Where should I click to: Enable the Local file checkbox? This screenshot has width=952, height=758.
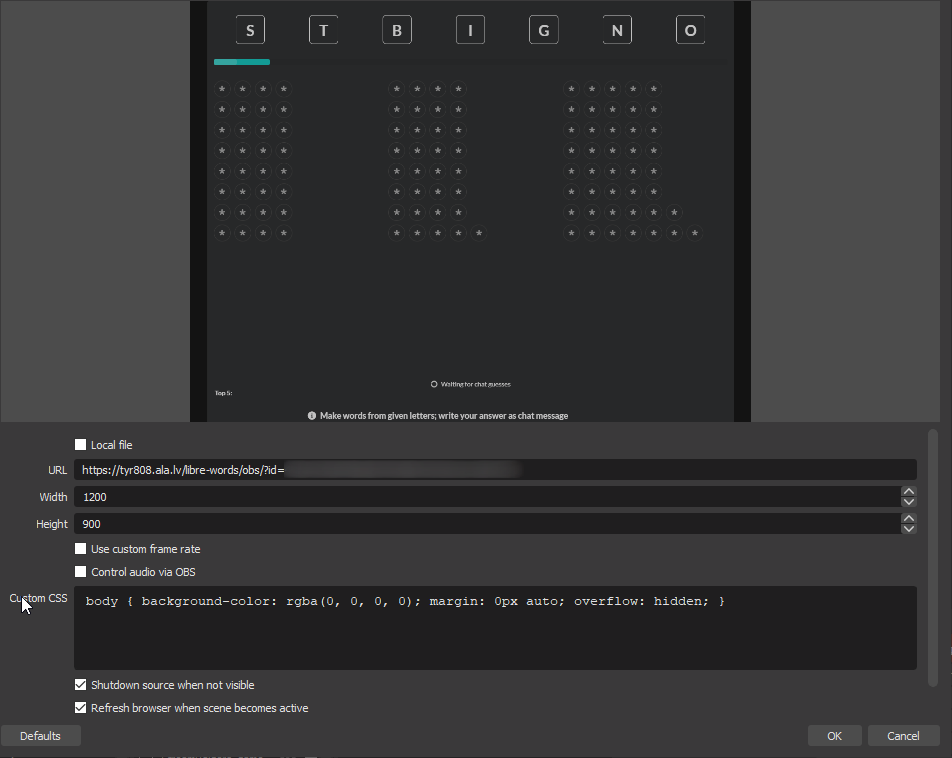(x=81, y=445)
